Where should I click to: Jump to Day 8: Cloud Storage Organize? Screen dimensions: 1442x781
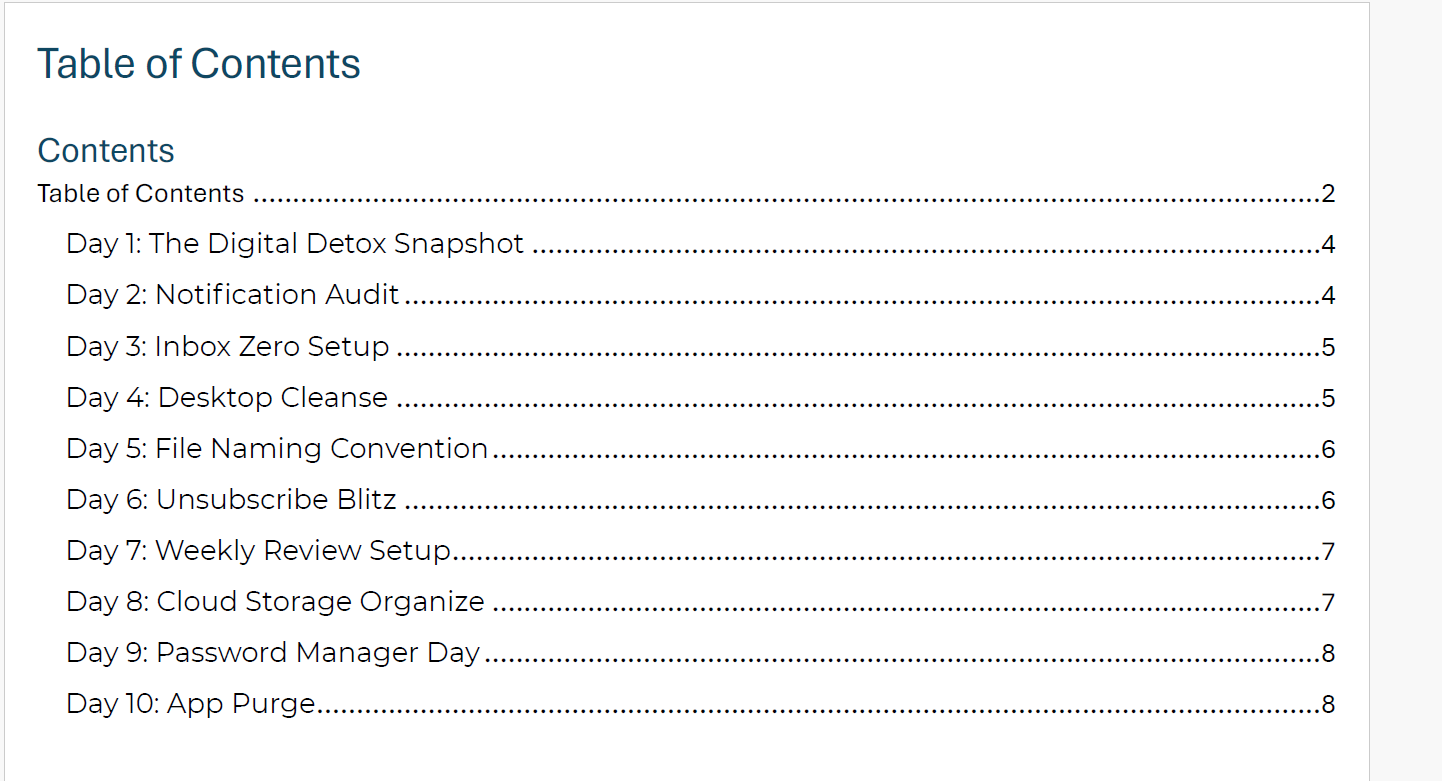[275, 602]
